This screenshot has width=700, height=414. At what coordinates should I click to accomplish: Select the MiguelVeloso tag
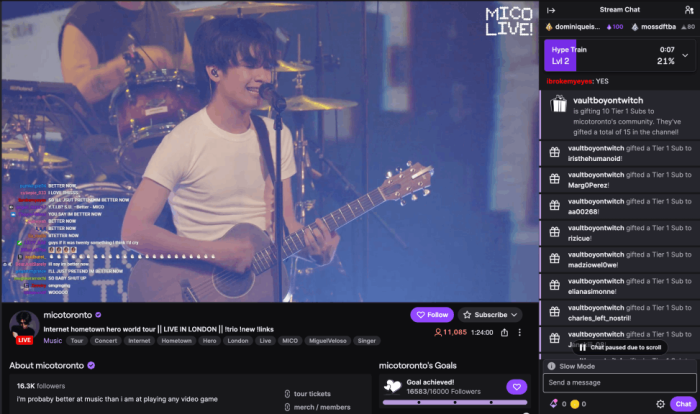tap(328, 341)
